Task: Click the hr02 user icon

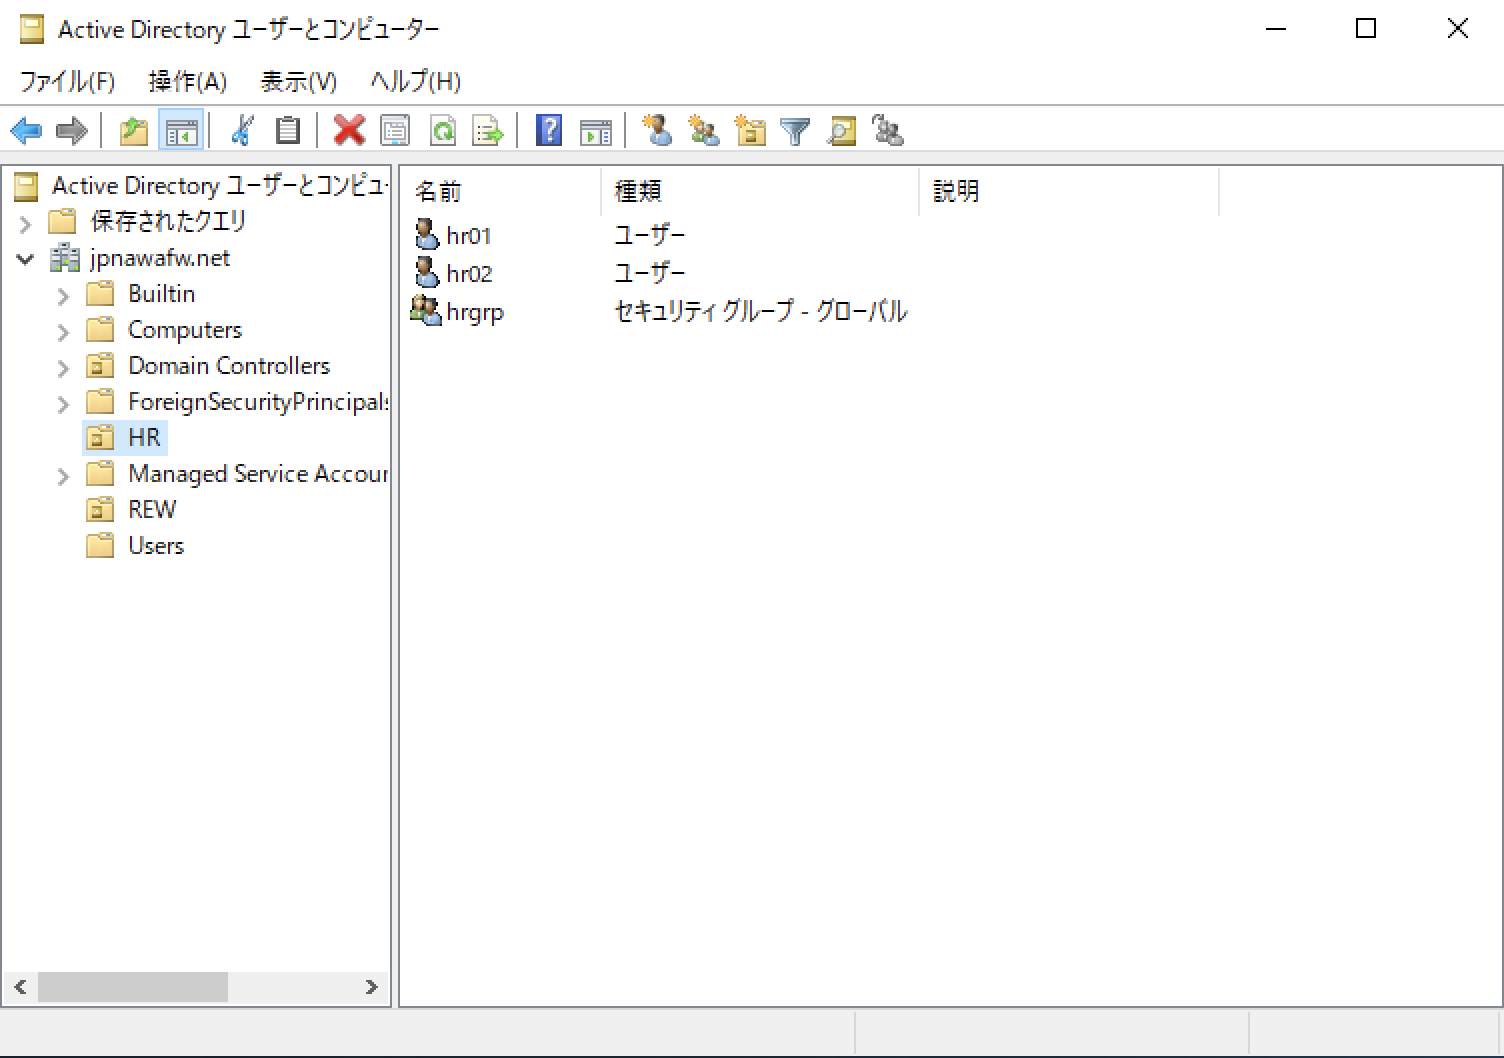Action: click(x=427, y=272)
